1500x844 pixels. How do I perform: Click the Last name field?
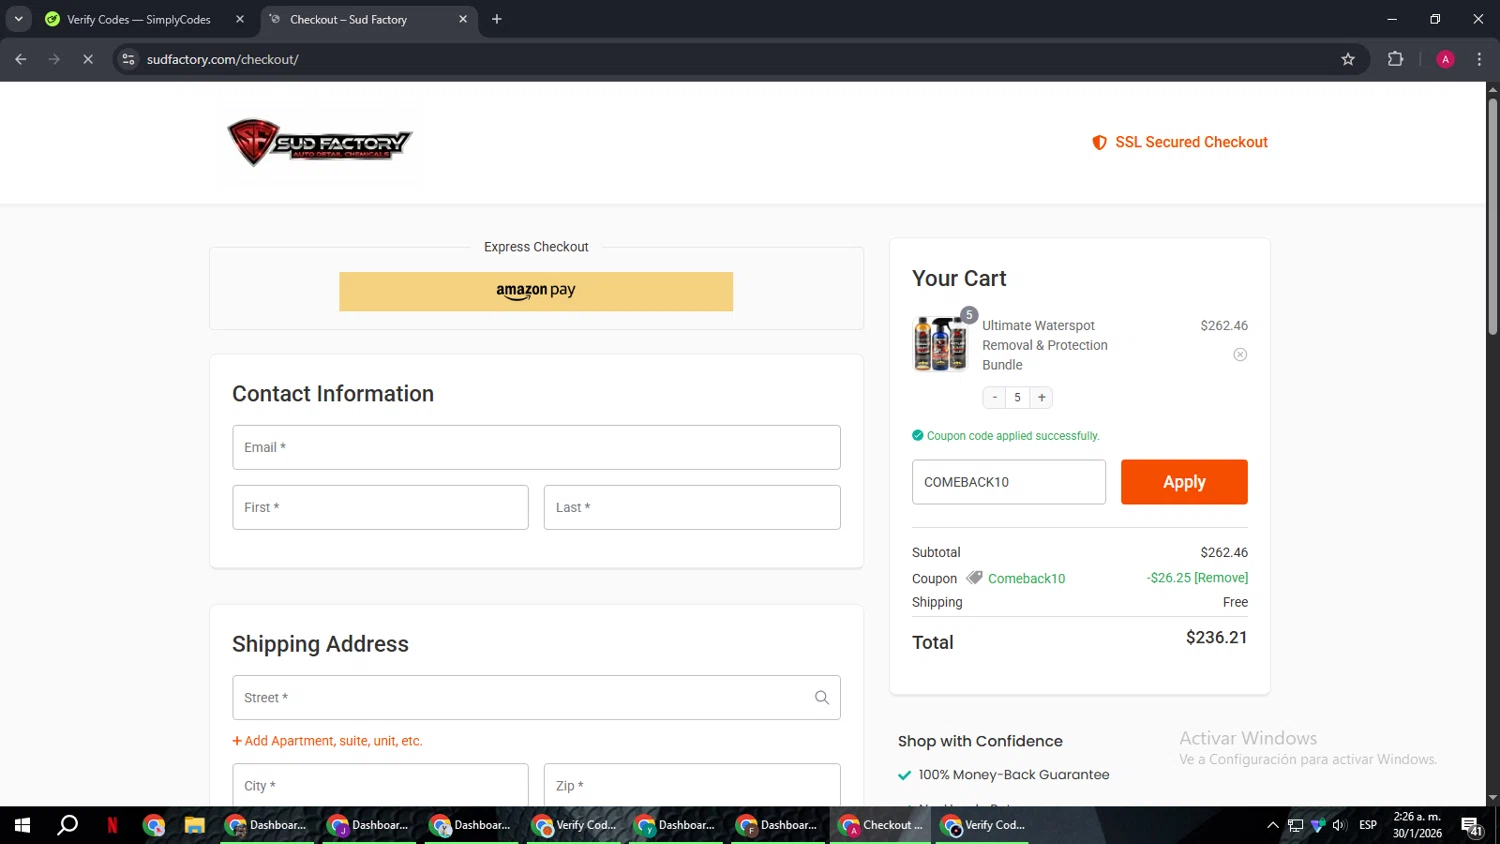(x=692, y=507)
